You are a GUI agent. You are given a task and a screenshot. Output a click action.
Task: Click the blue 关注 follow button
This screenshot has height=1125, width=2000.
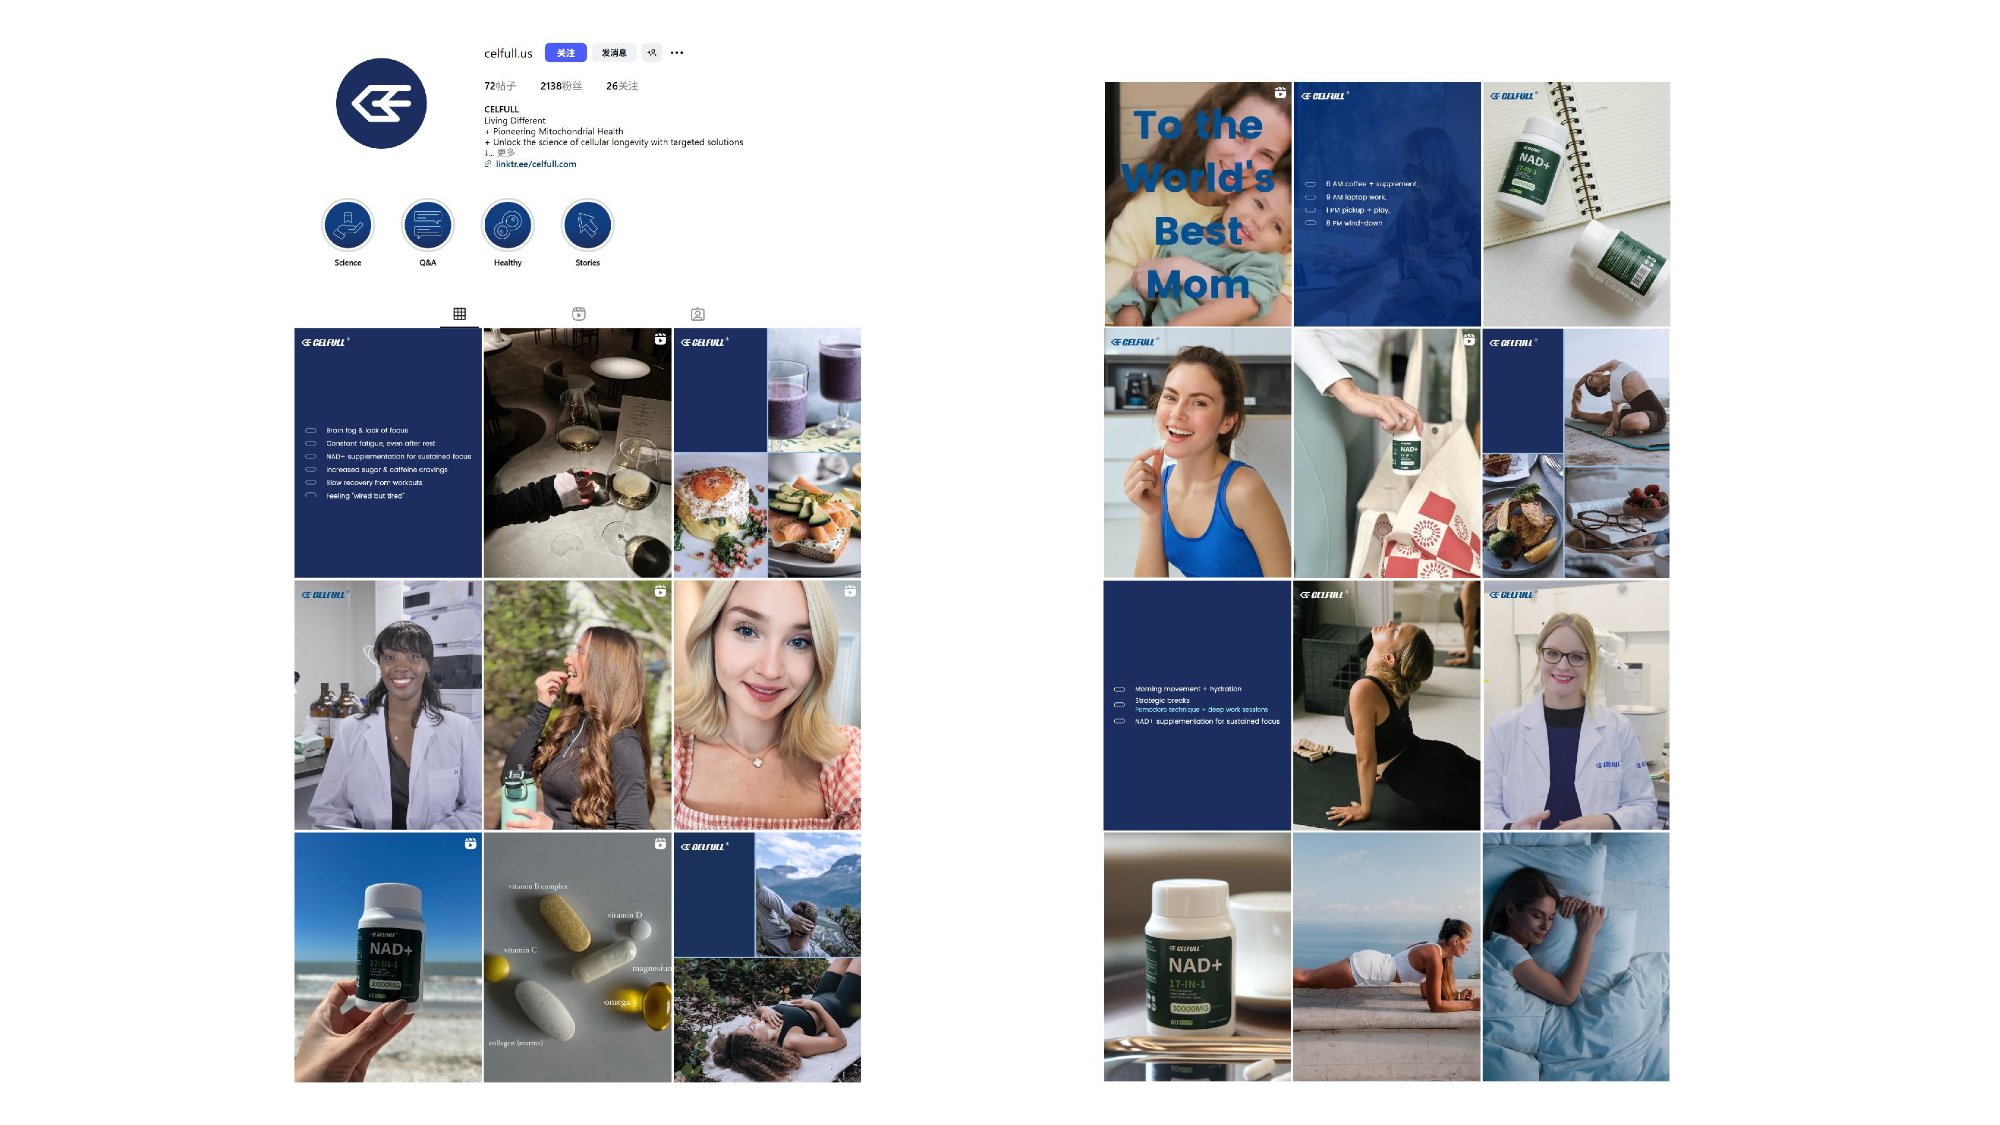click(565, 53)
